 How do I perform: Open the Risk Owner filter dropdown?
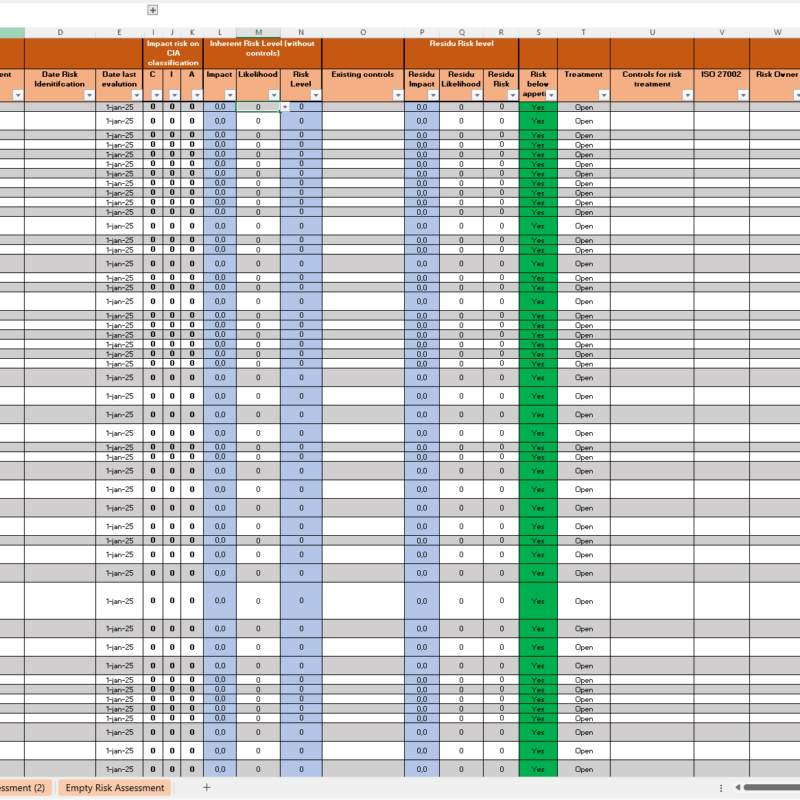795,96
